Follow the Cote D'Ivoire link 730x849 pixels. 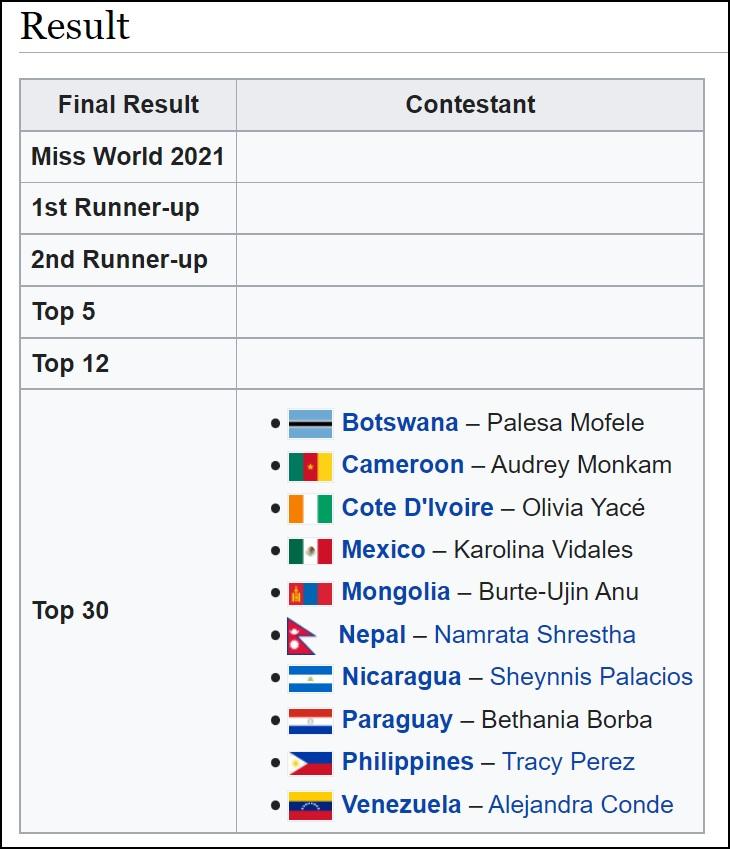[418, 507]
